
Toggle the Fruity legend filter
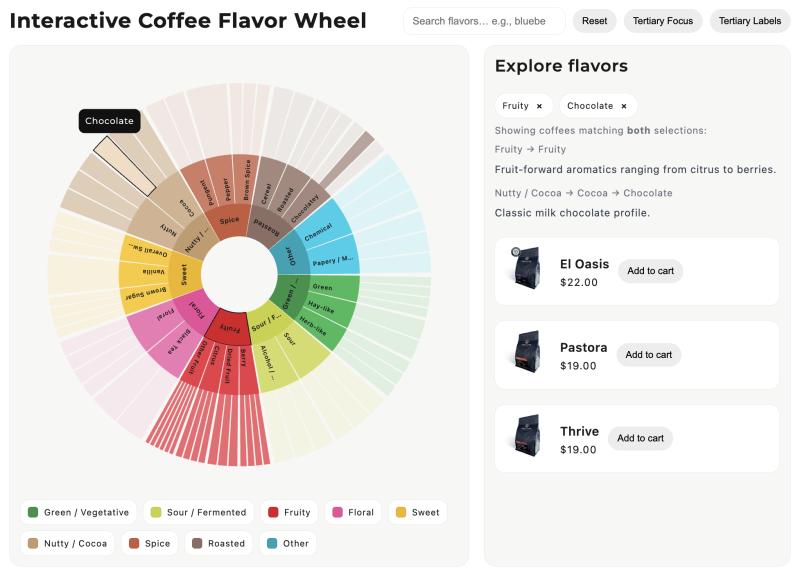tap(288, 512)
